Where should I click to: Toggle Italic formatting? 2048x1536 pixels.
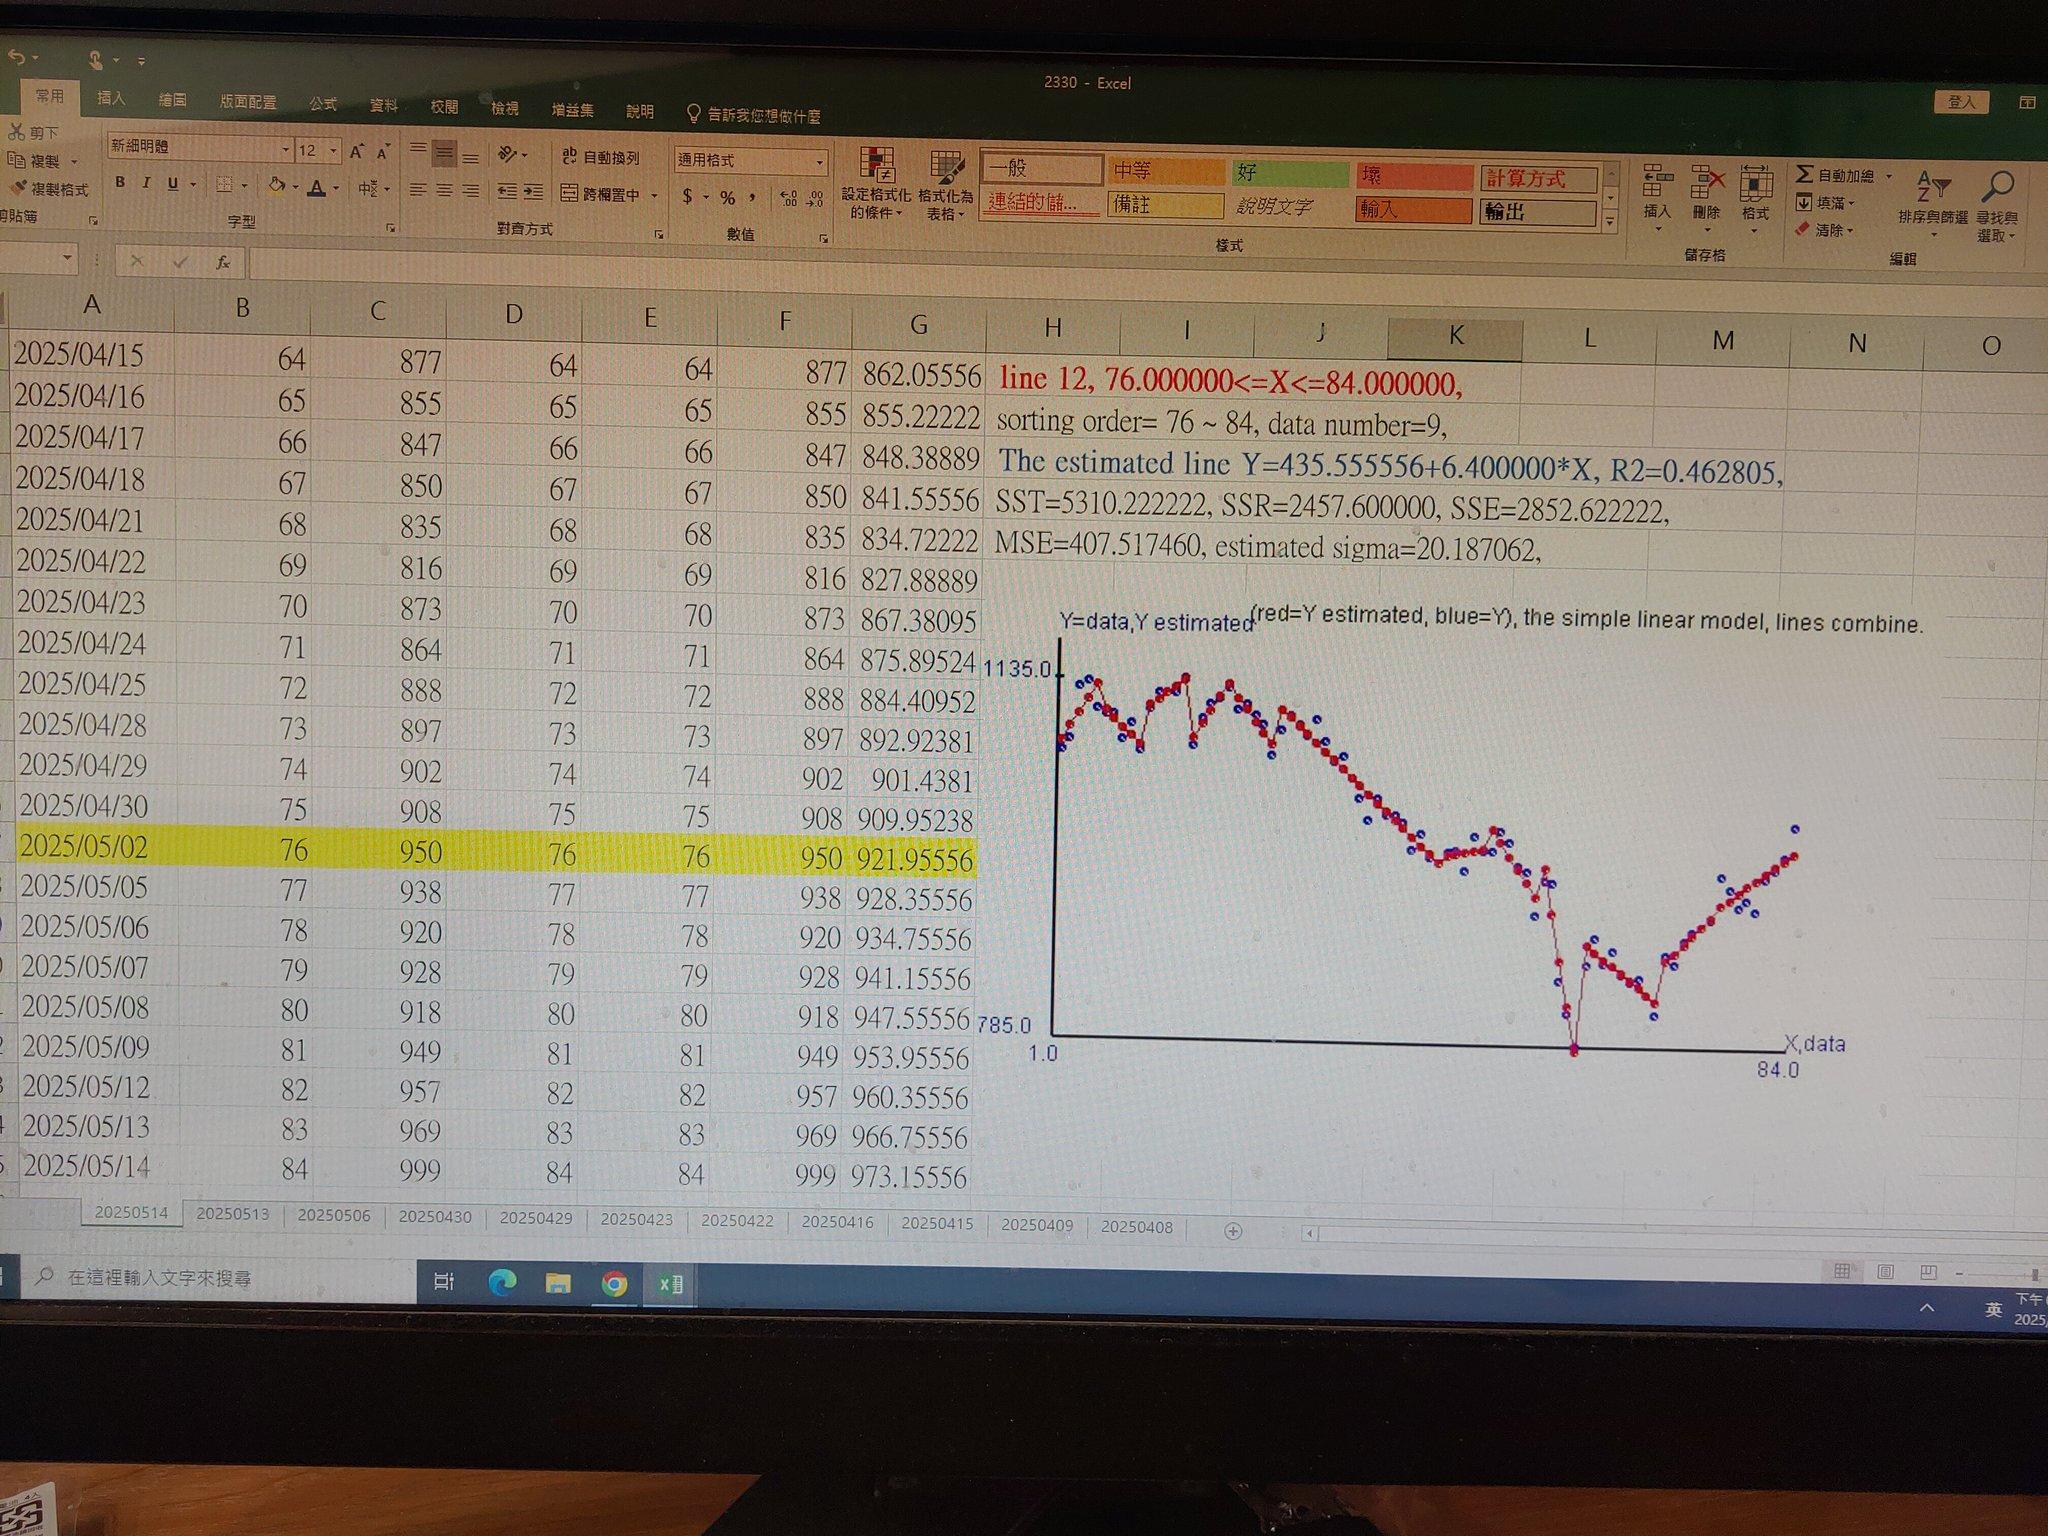[x=146, y=183]
